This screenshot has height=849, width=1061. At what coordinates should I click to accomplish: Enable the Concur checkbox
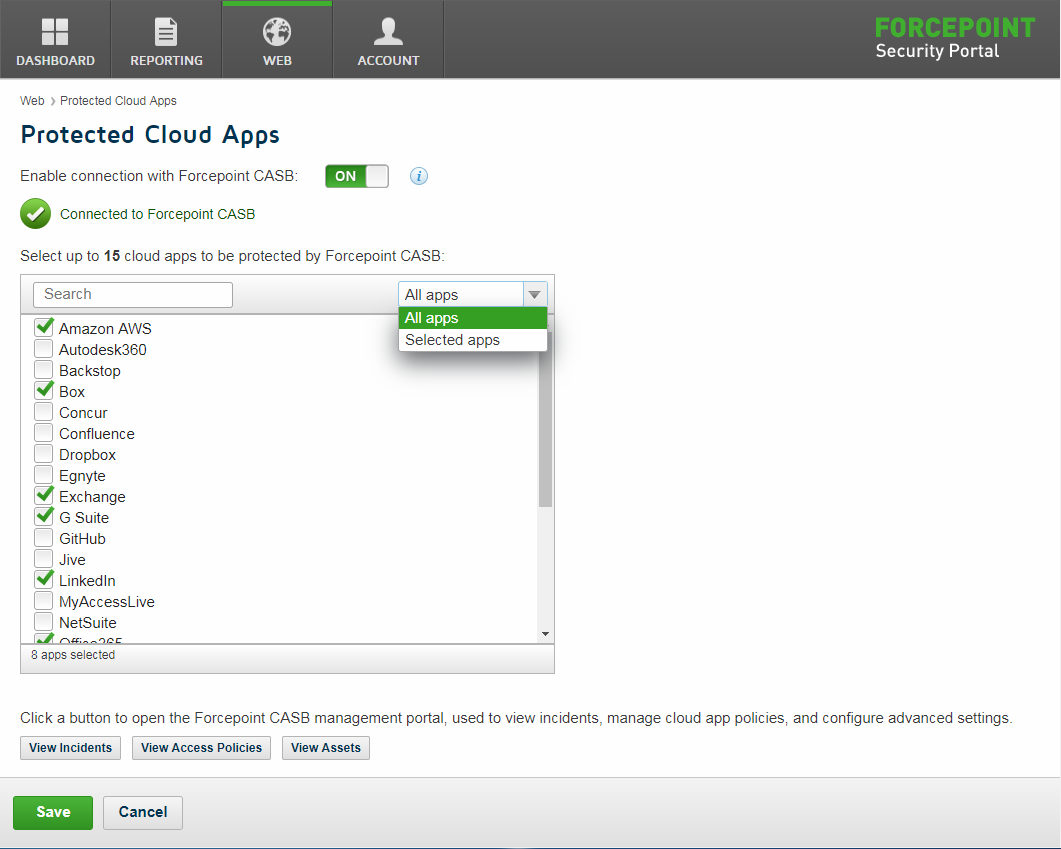pos(44,412)
